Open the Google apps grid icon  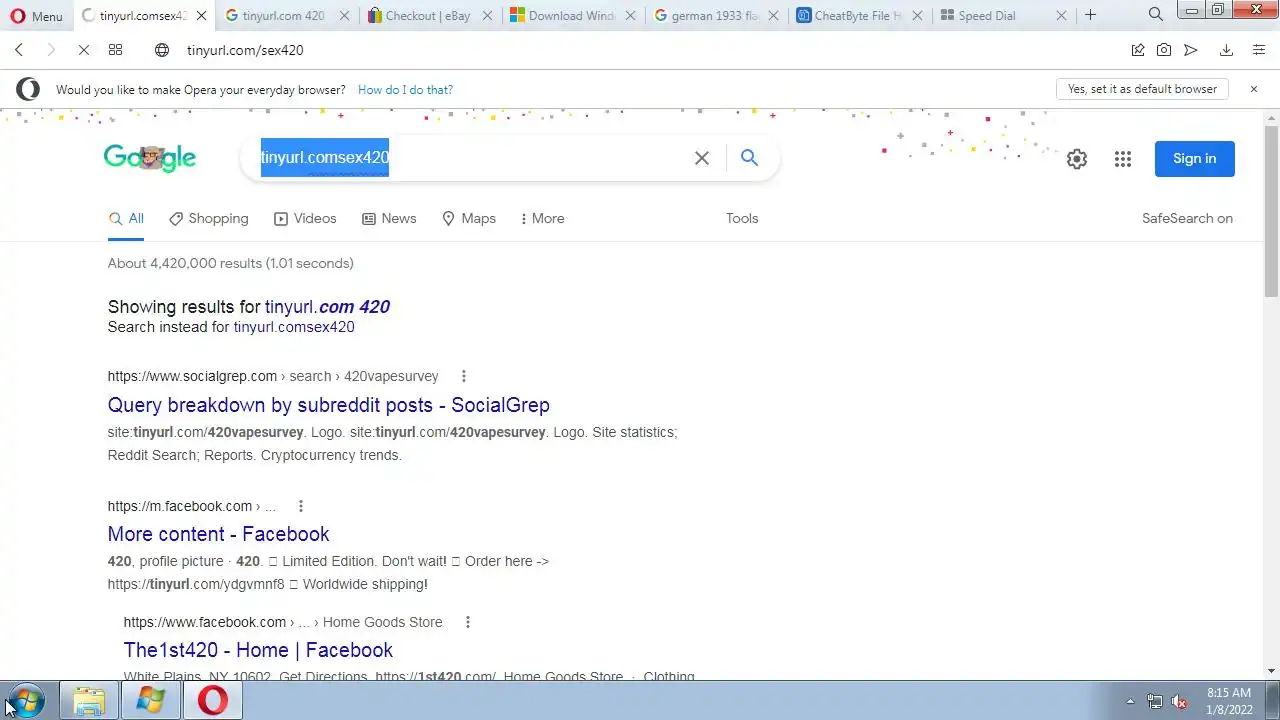1123,159
